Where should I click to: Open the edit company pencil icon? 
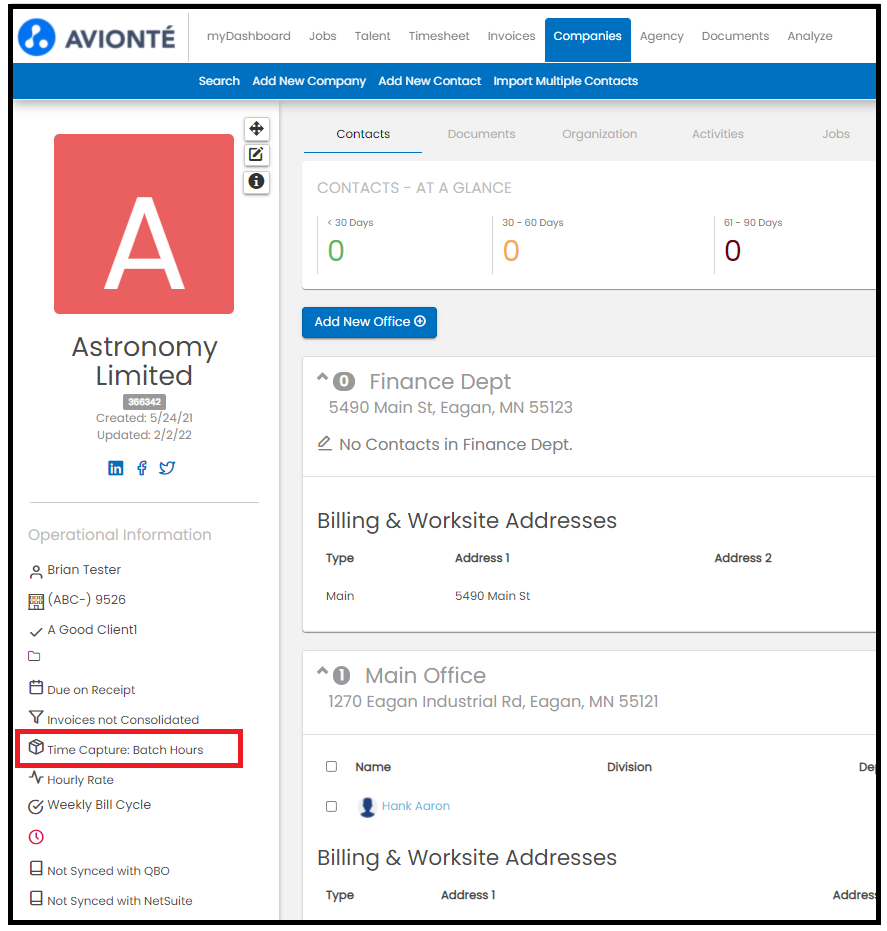coord(256,155)
